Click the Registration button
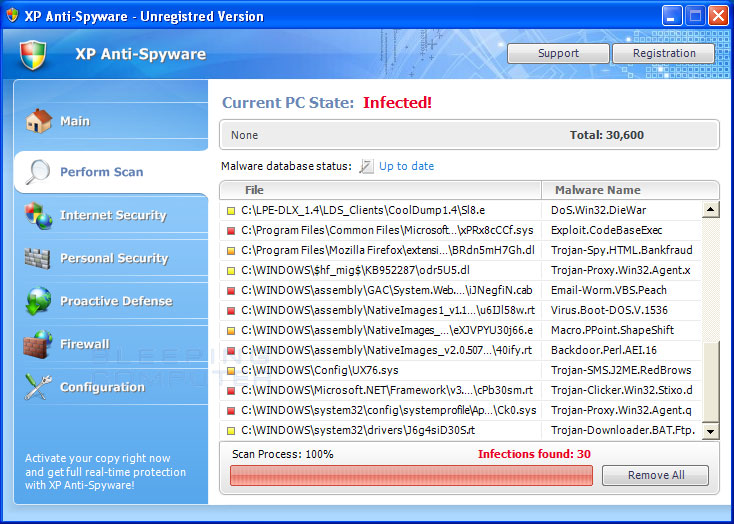This screenshot has width=734, height=524. tap(664, 53)
